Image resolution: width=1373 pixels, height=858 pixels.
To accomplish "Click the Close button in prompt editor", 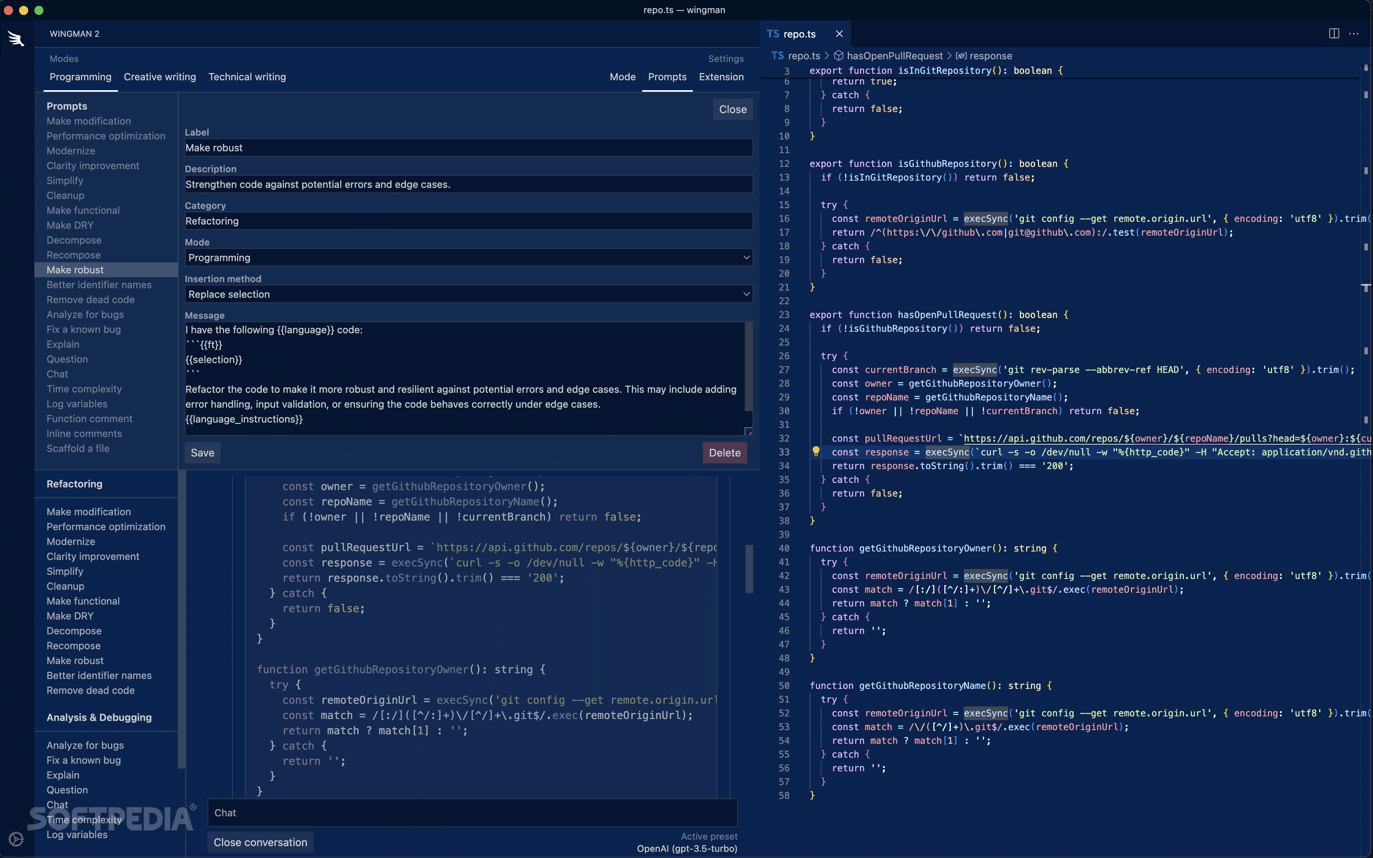I will coord(732,110).
